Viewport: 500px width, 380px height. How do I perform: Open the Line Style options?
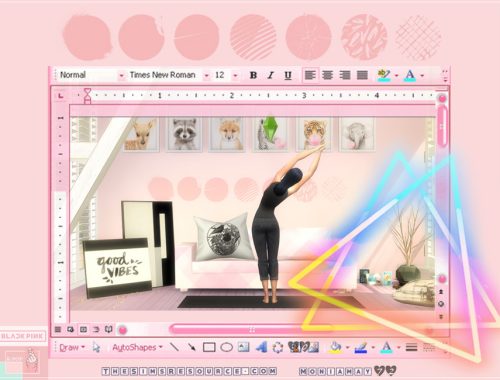(412, 347)
